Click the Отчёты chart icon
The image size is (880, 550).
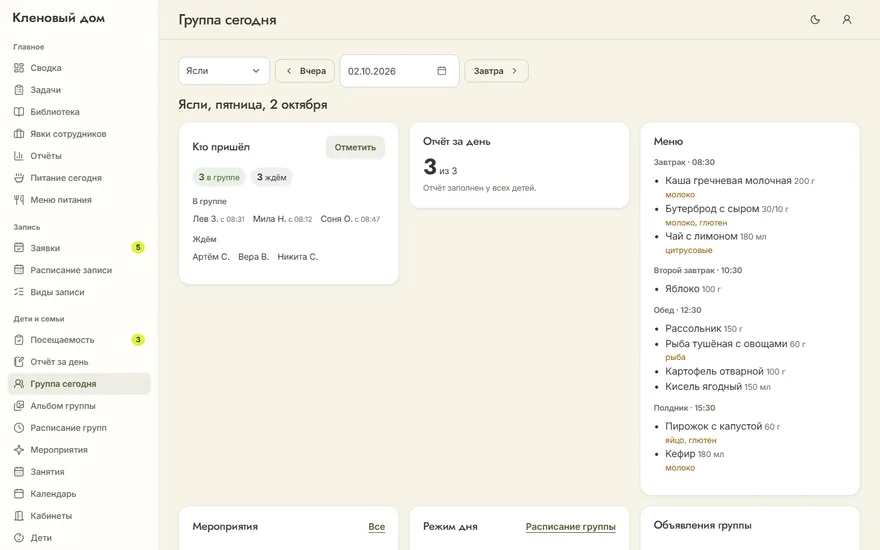click(19, 155)
